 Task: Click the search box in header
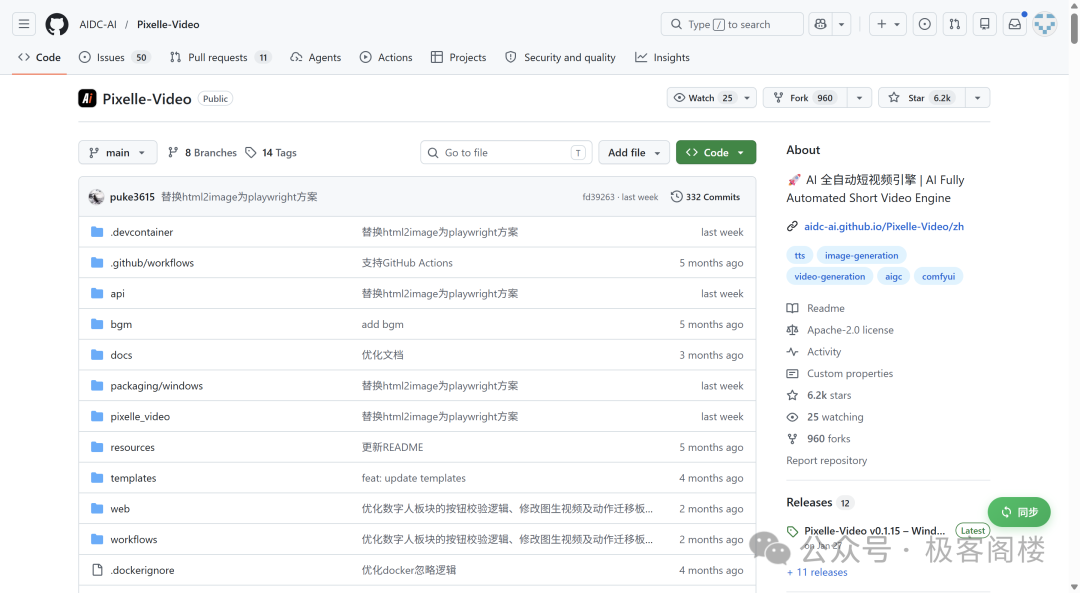point(731,24)
